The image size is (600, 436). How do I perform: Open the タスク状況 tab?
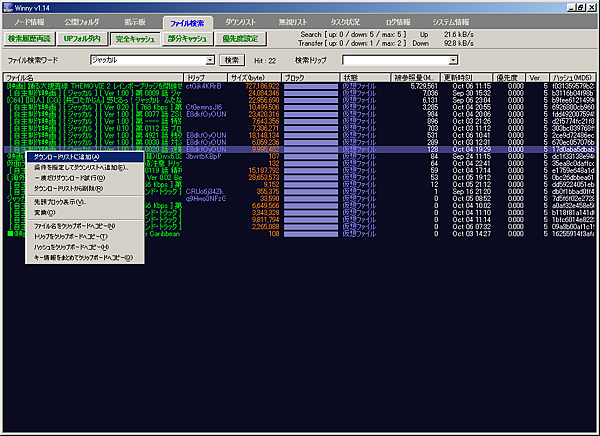346,22
